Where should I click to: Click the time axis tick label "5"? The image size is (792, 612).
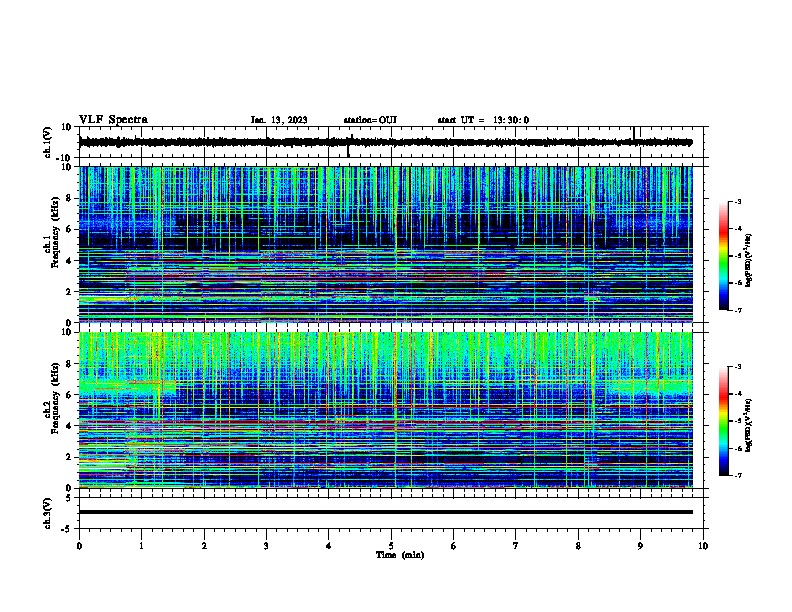pos(391,546)
